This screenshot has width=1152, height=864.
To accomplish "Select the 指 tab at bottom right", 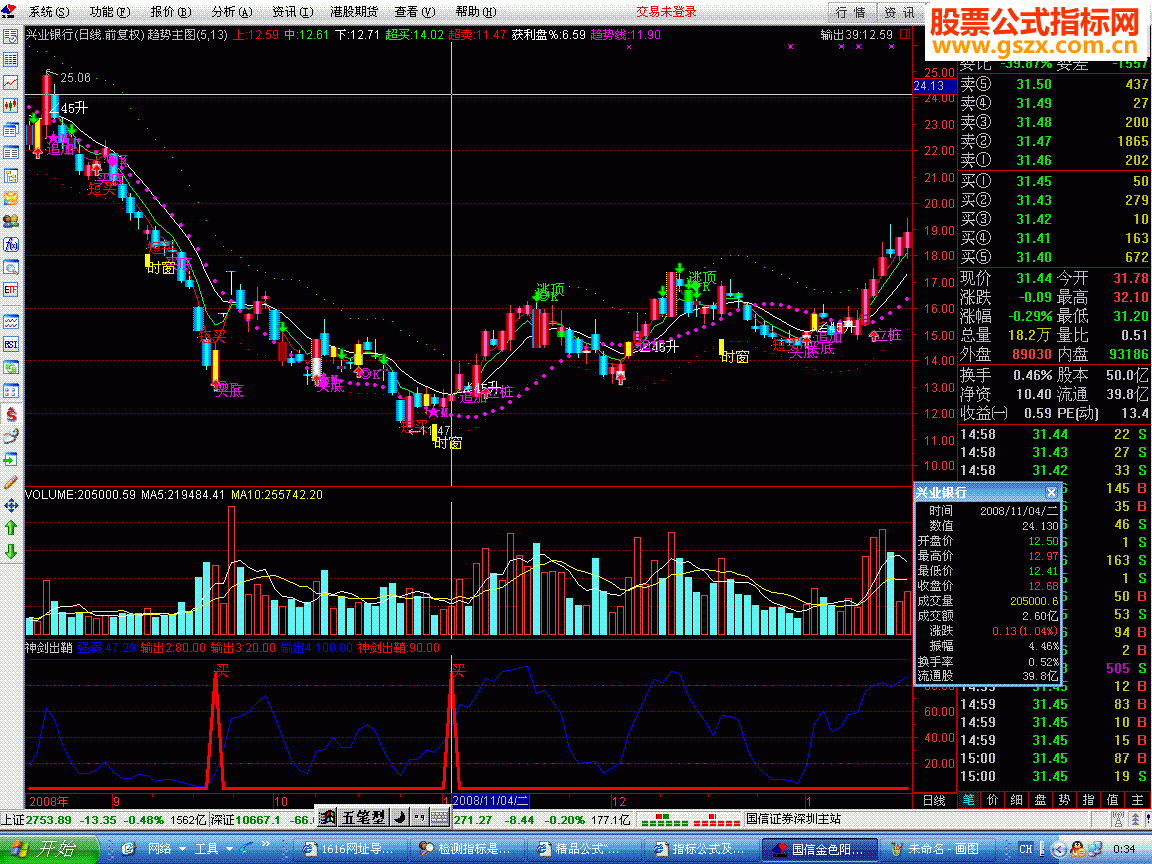I will [1089, 800].
